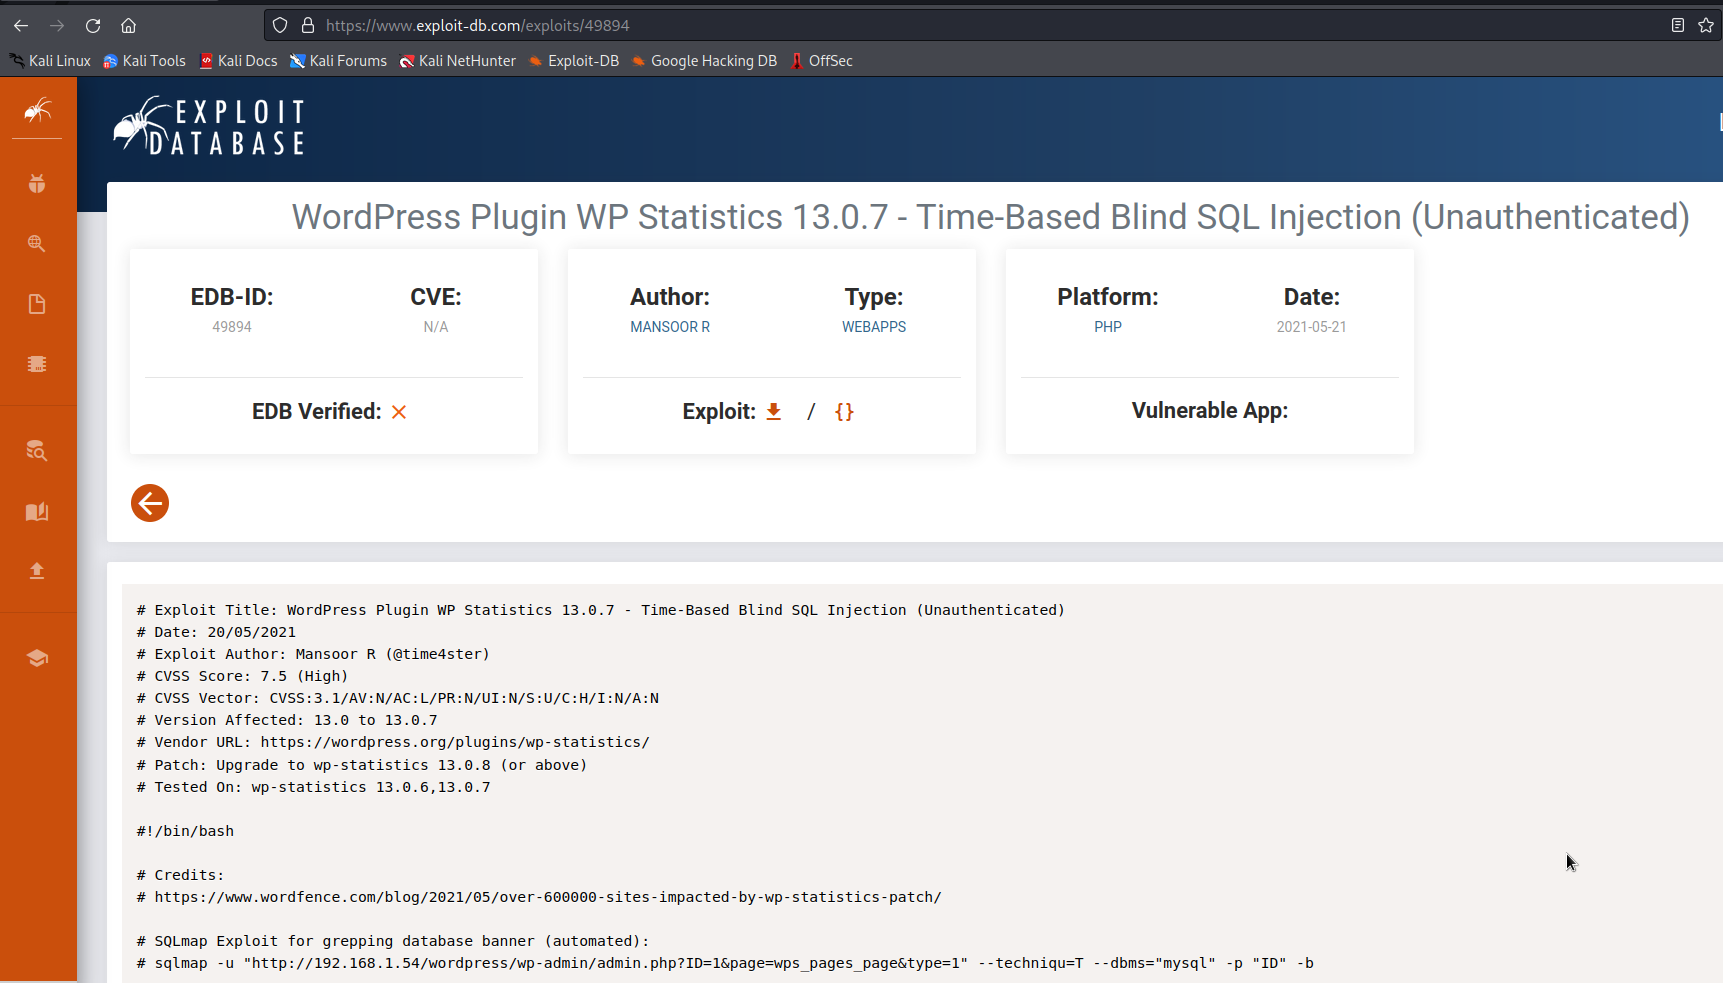Open the browser home page
The width and height of the screenshot is (1723, 983).
pos(128,26)
